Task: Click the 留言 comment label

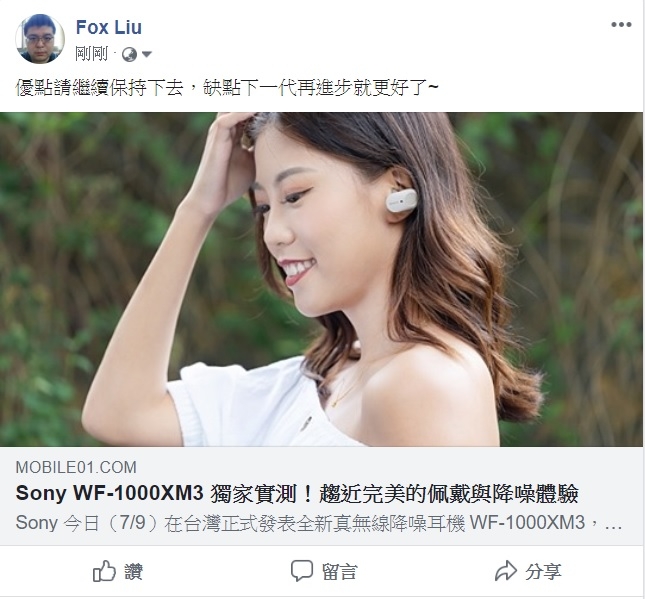Action: (x=339, y=572)
